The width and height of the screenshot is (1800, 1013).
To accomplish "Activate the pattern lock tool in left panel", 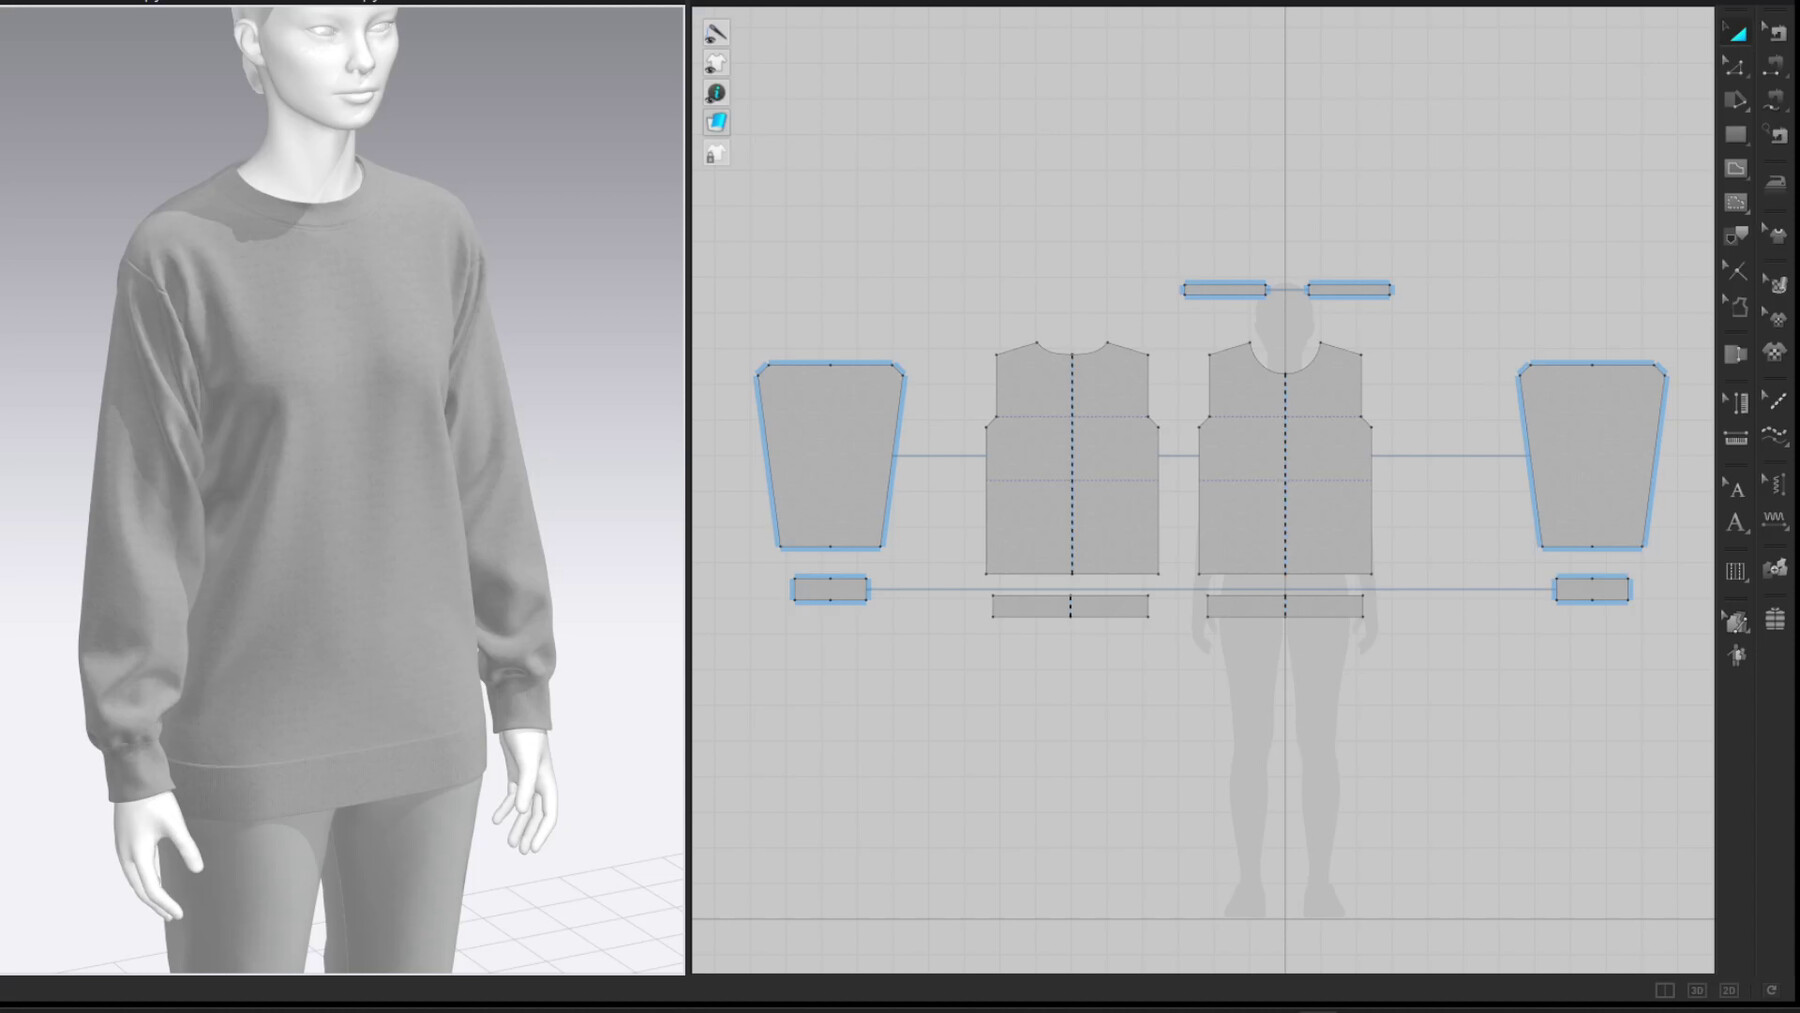I will (716, 153).
